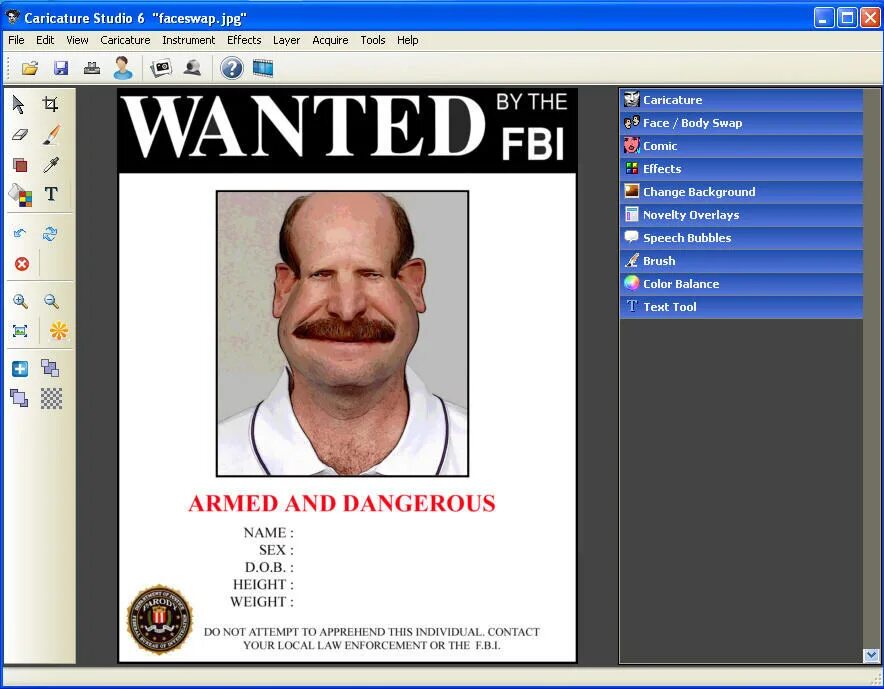This screenshot has width=884, height=689.
Task: Click the camera photo toolbar icon
Action: tap(161, 68)
